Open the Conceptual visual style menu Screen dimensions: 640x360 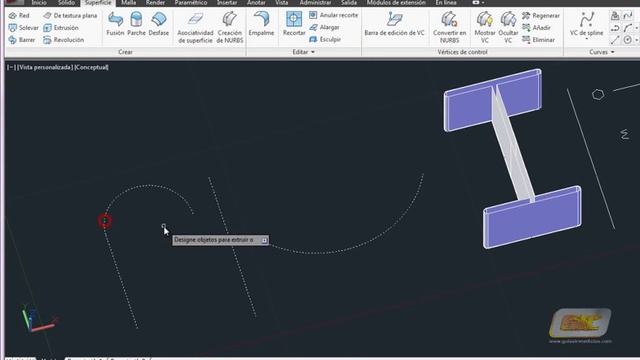[91, 67]
